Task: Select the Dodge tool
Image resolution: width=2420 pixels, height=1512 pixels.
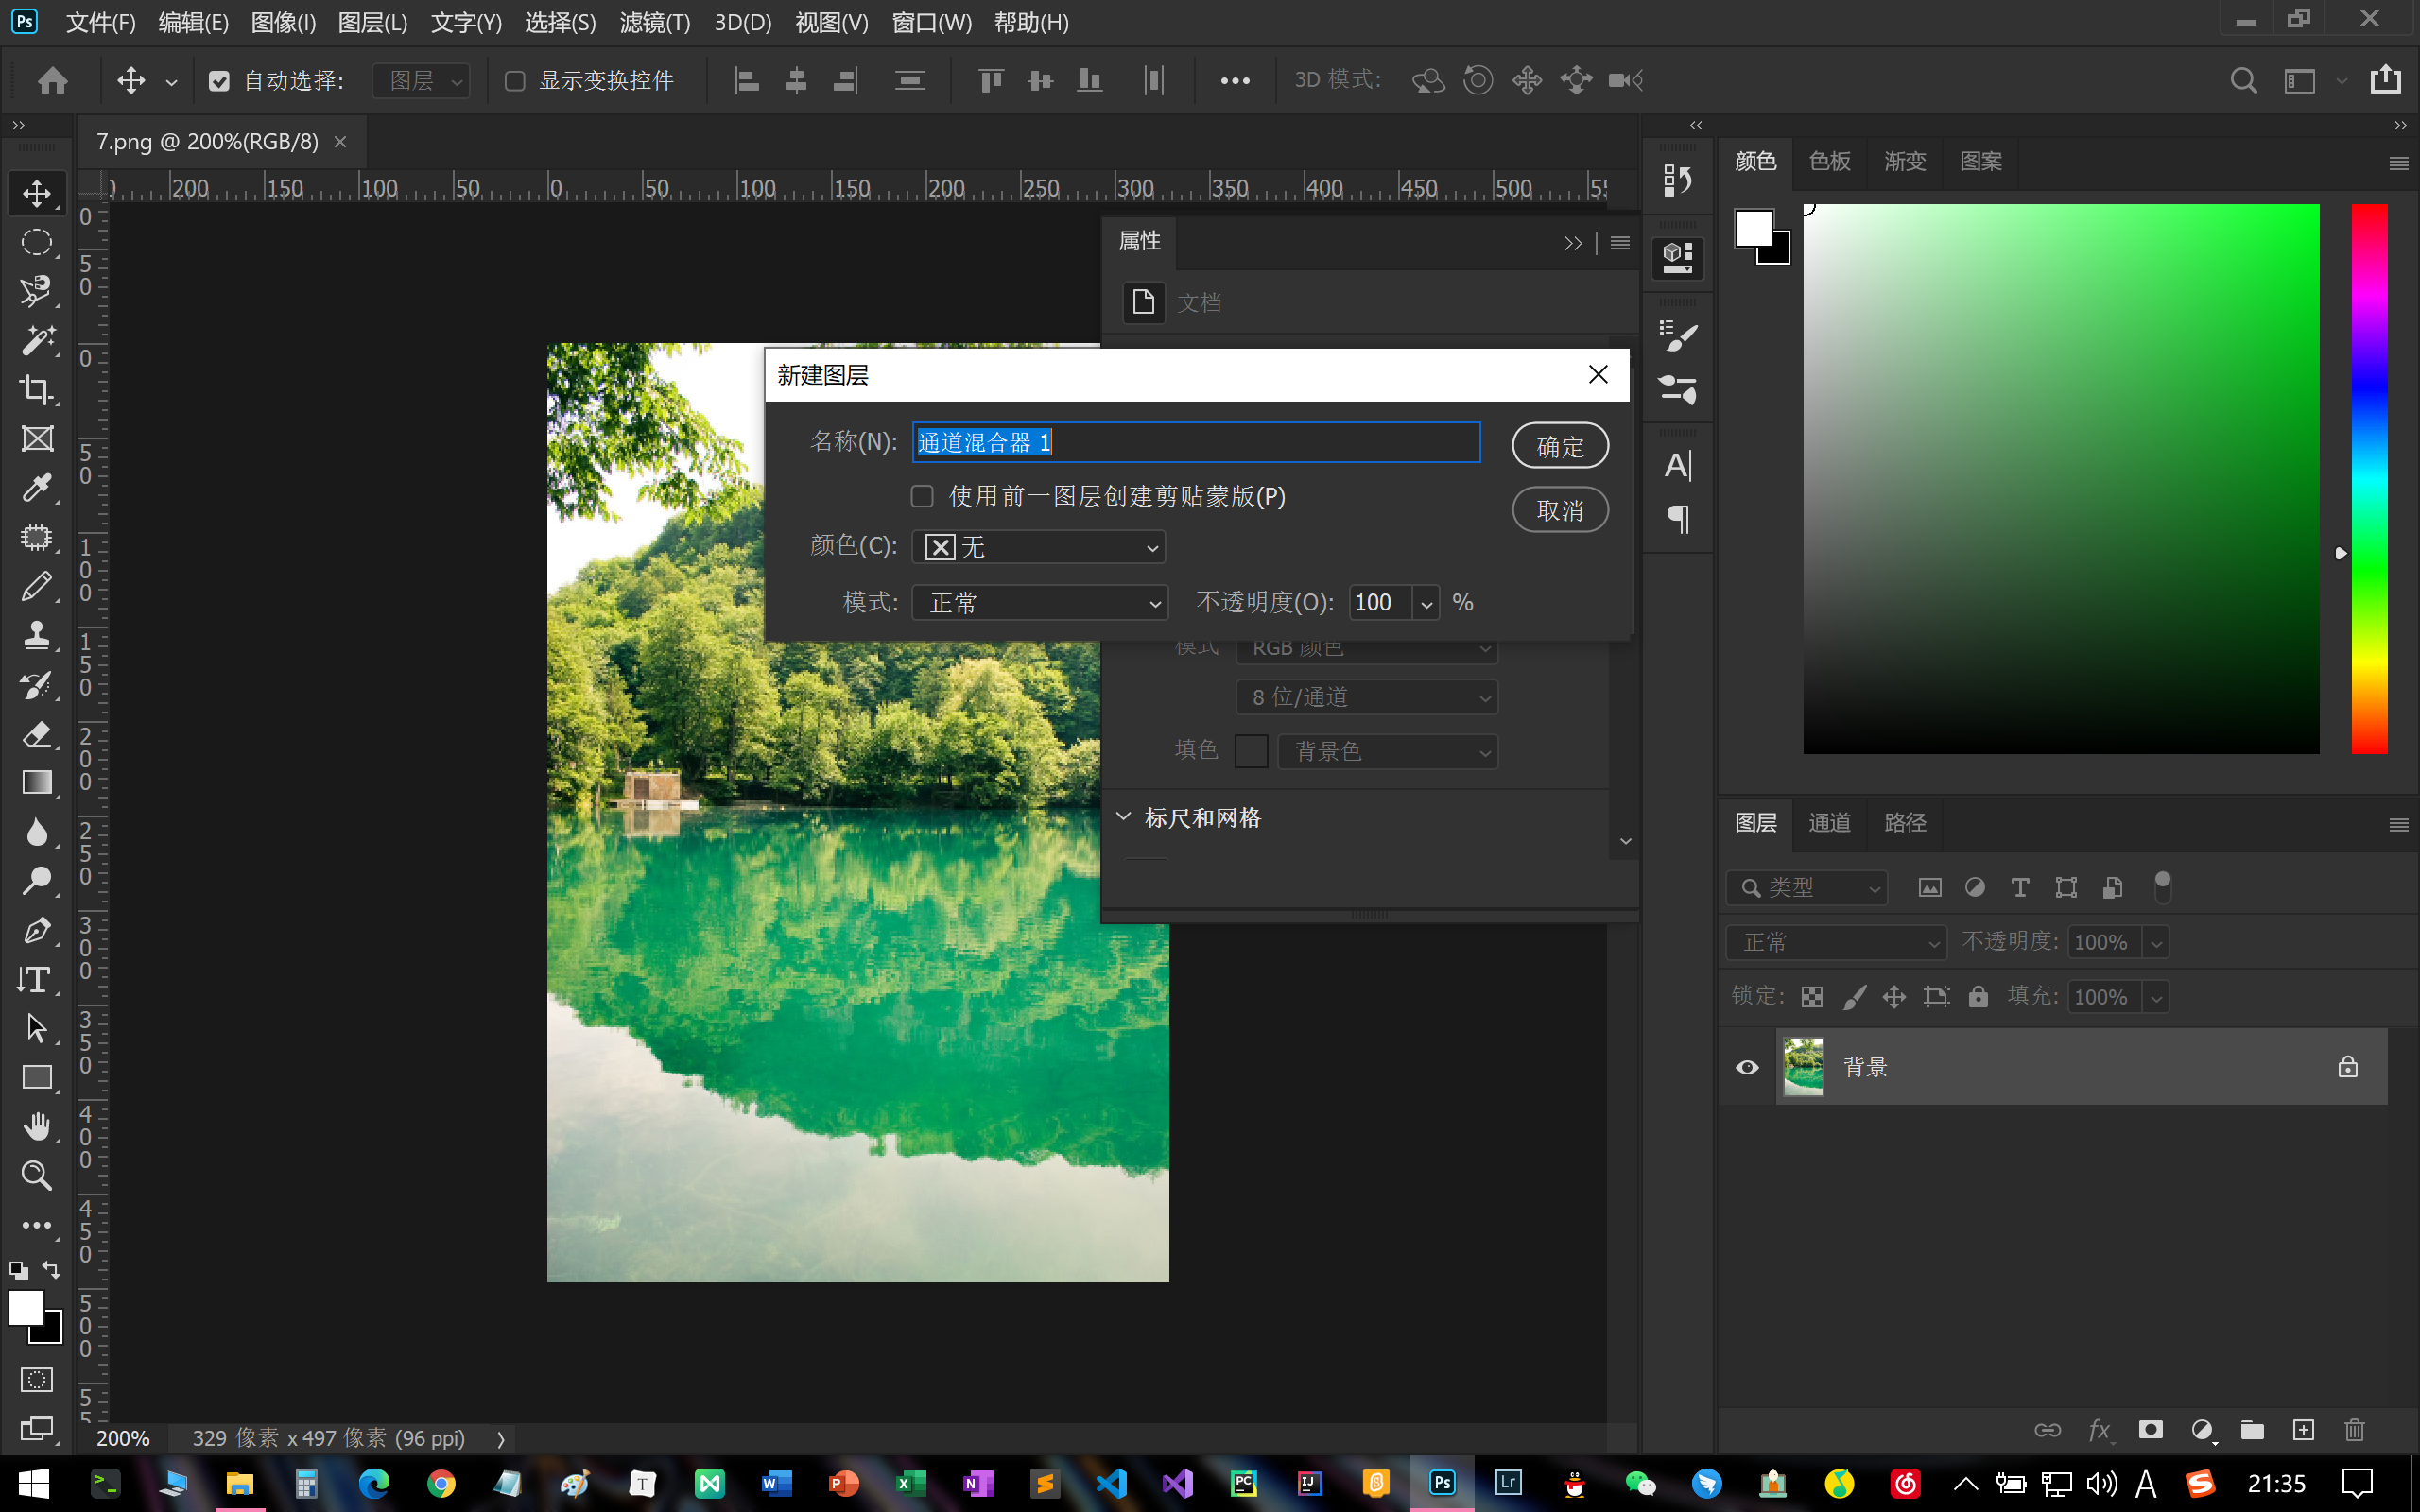Action: pyautogui.click(x=37, y=880)
